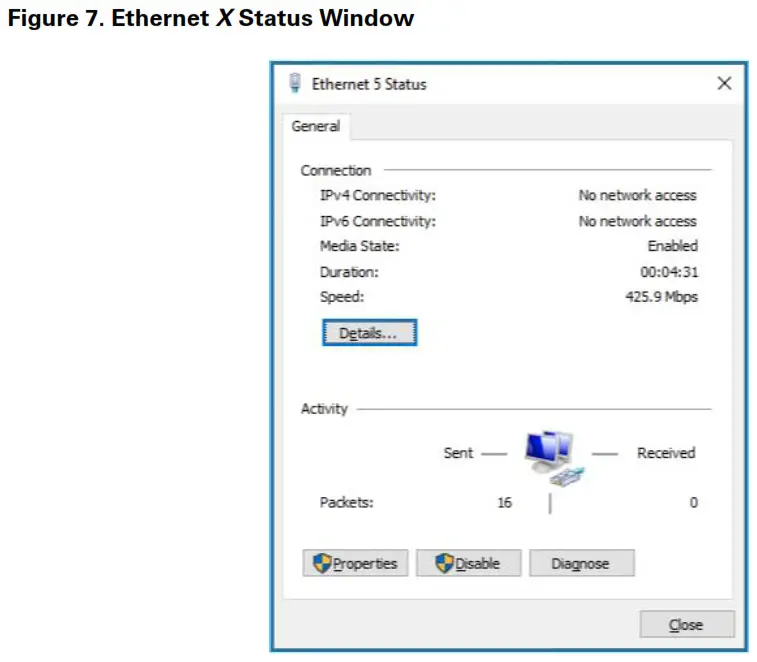Click the 'Speed:' label
This screenshot has width=757, height=662.
point(342,296)
